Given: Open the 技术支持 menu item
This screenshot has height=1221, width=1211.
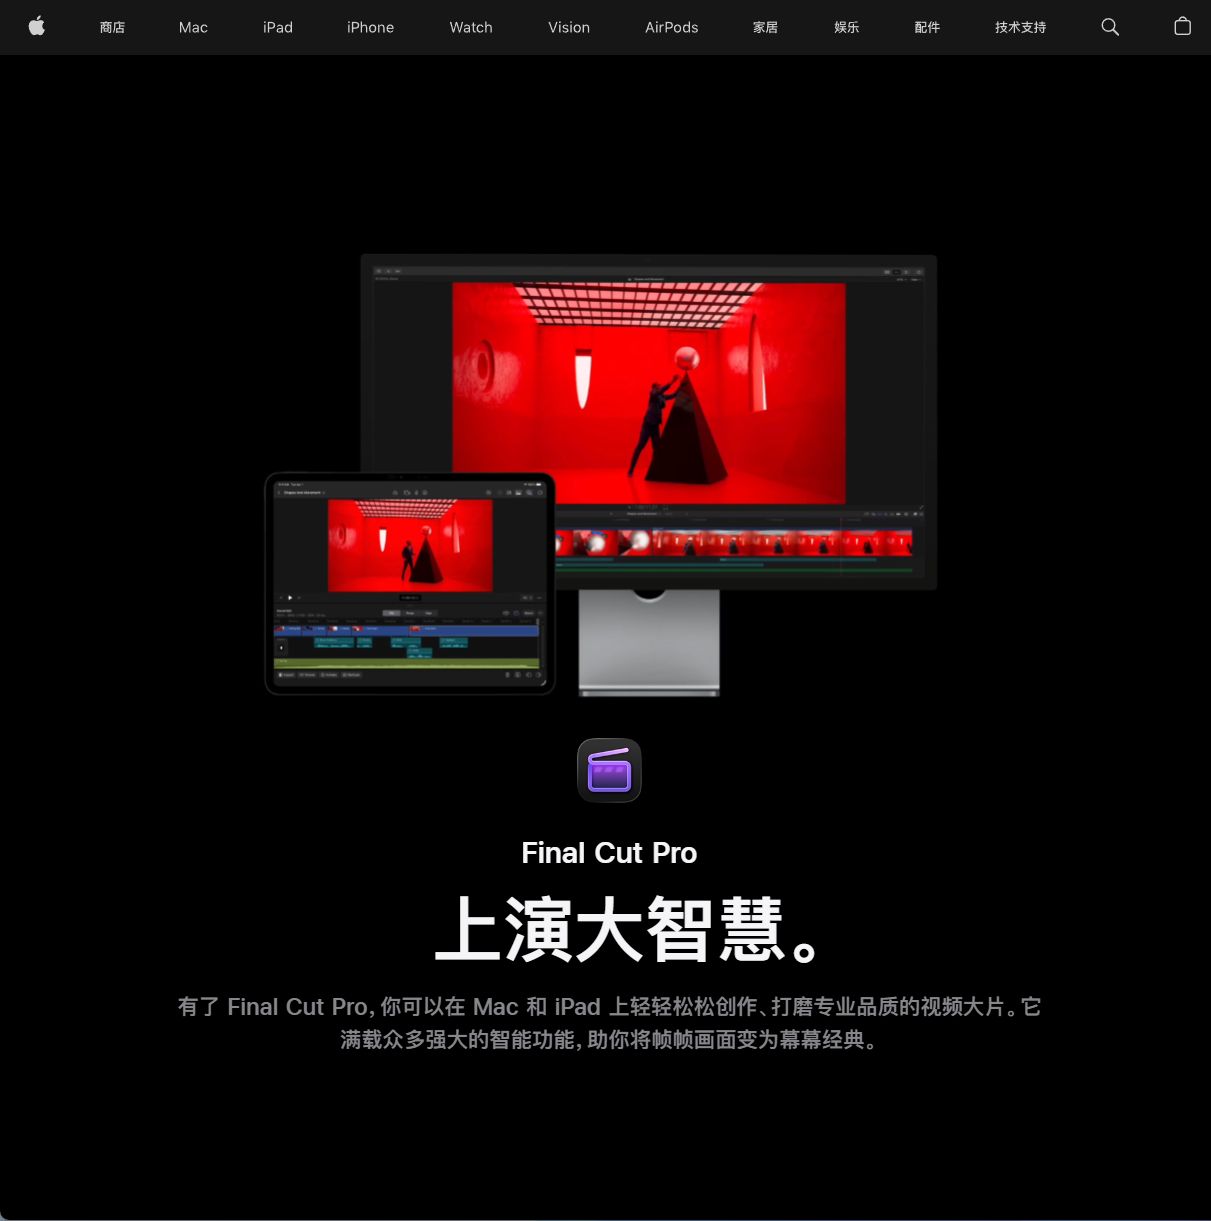Looking at the screenshot, I should pos(1020,27).
